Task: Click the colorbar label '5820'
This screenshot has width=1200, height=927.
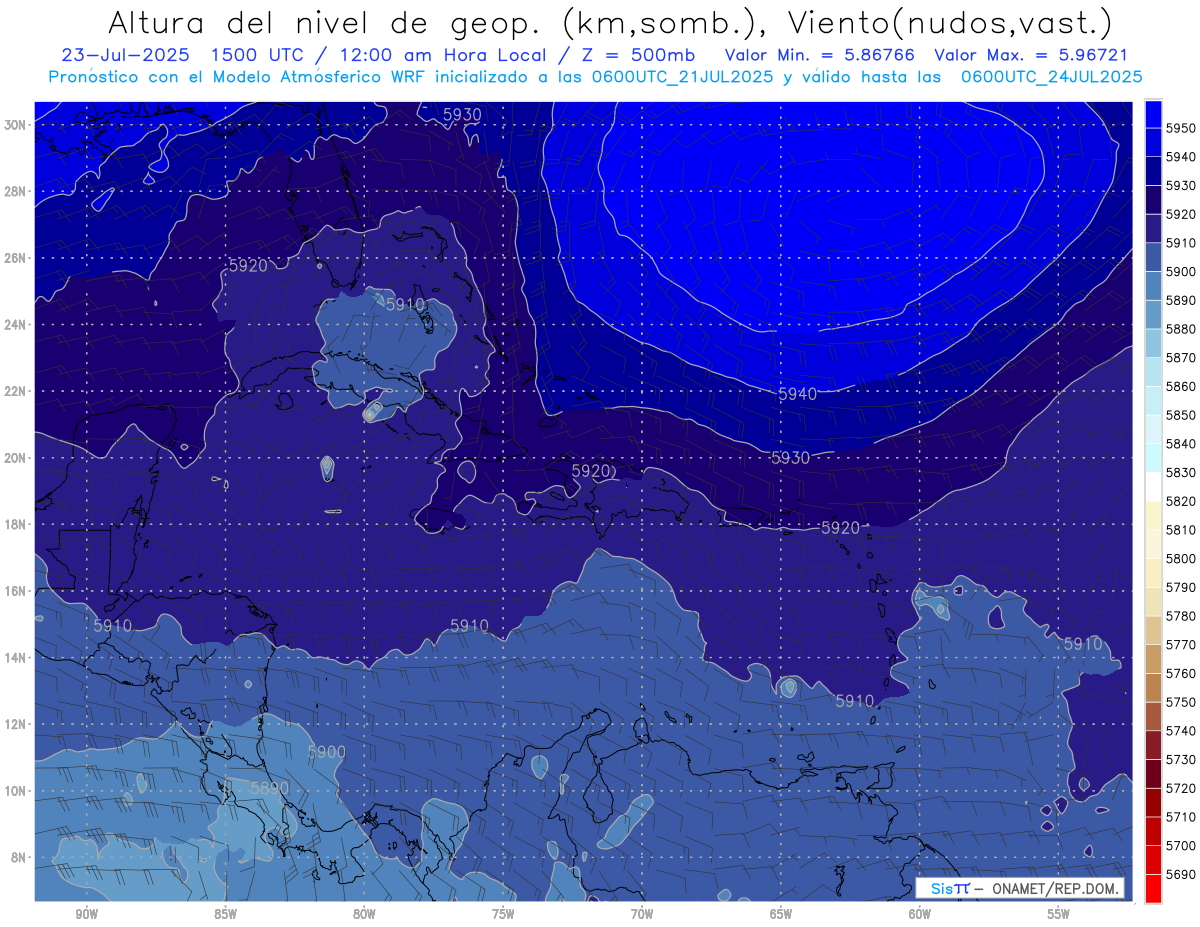Action: 1180,501
